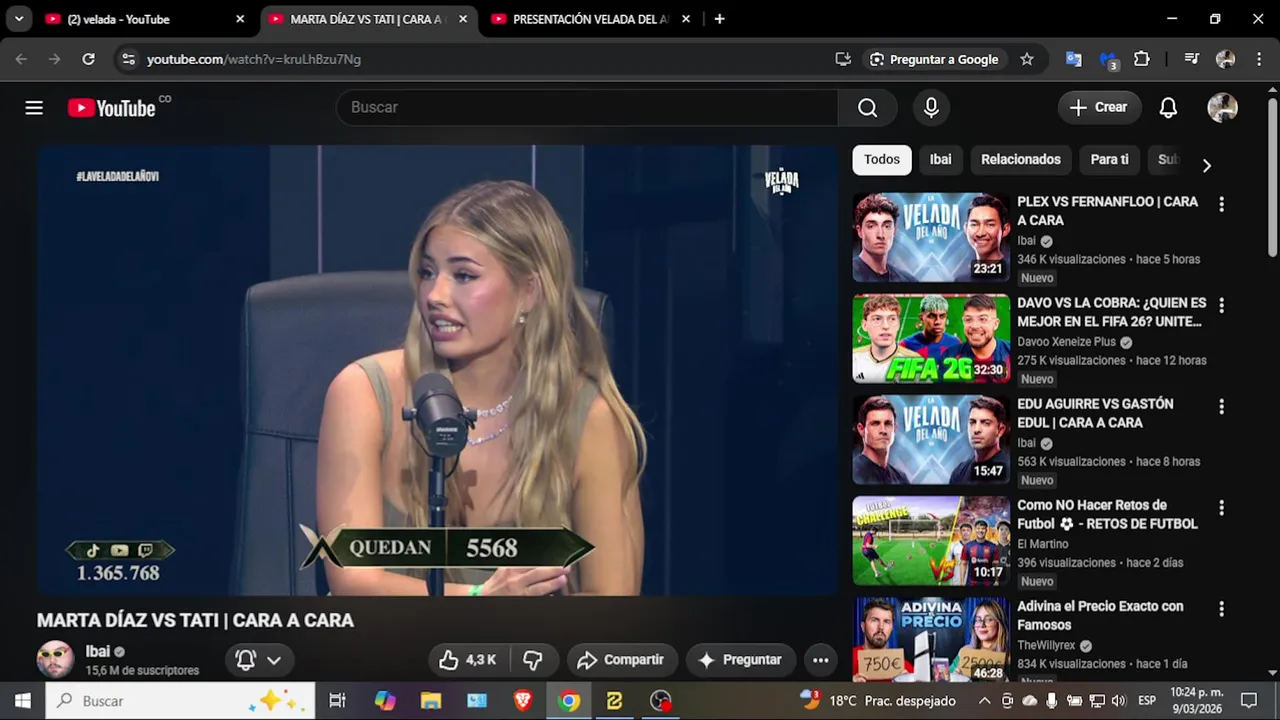View site information icon in address bar

[x=128, y=59]
